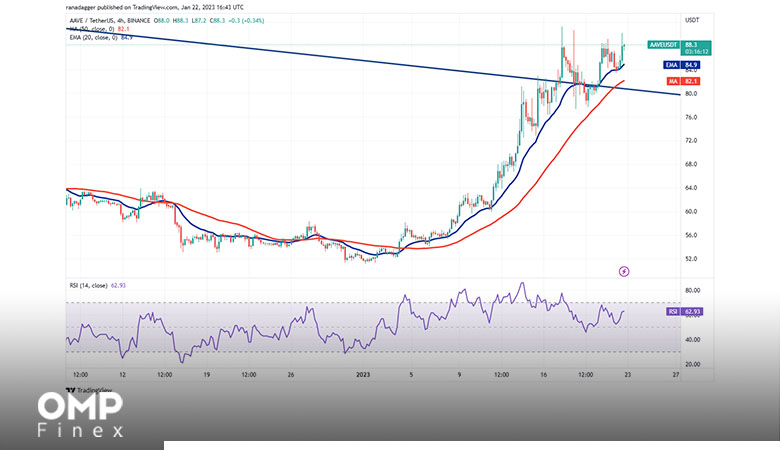This screenshot has height=450, width=780.
Task: Click the 03:16:12 candle countdown timer
Action: (x=696, y=52)
